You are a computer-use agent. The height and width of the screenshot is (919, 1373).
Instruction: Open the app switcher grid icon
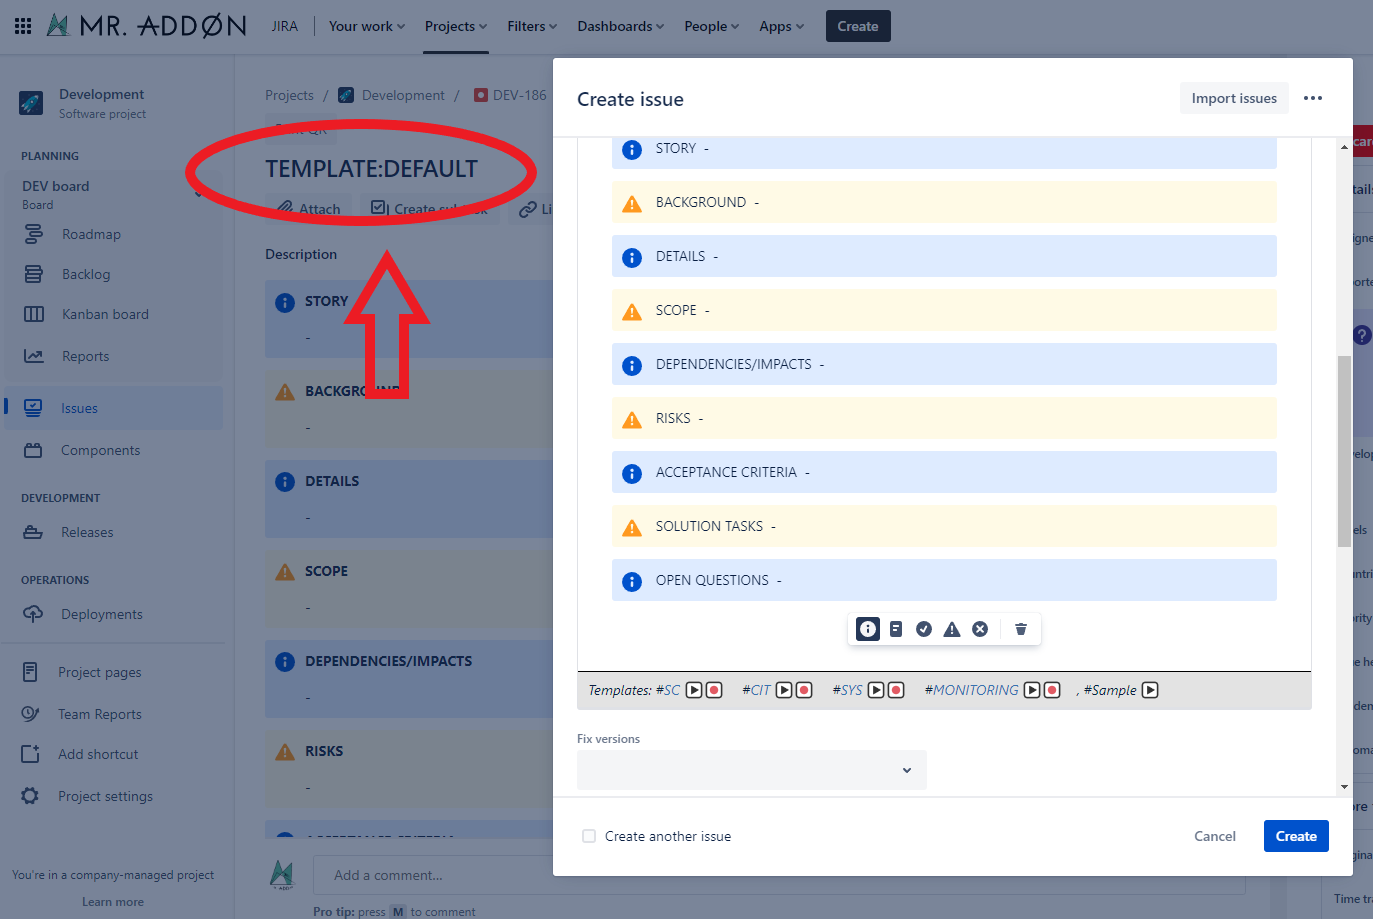tap(23, 26)
